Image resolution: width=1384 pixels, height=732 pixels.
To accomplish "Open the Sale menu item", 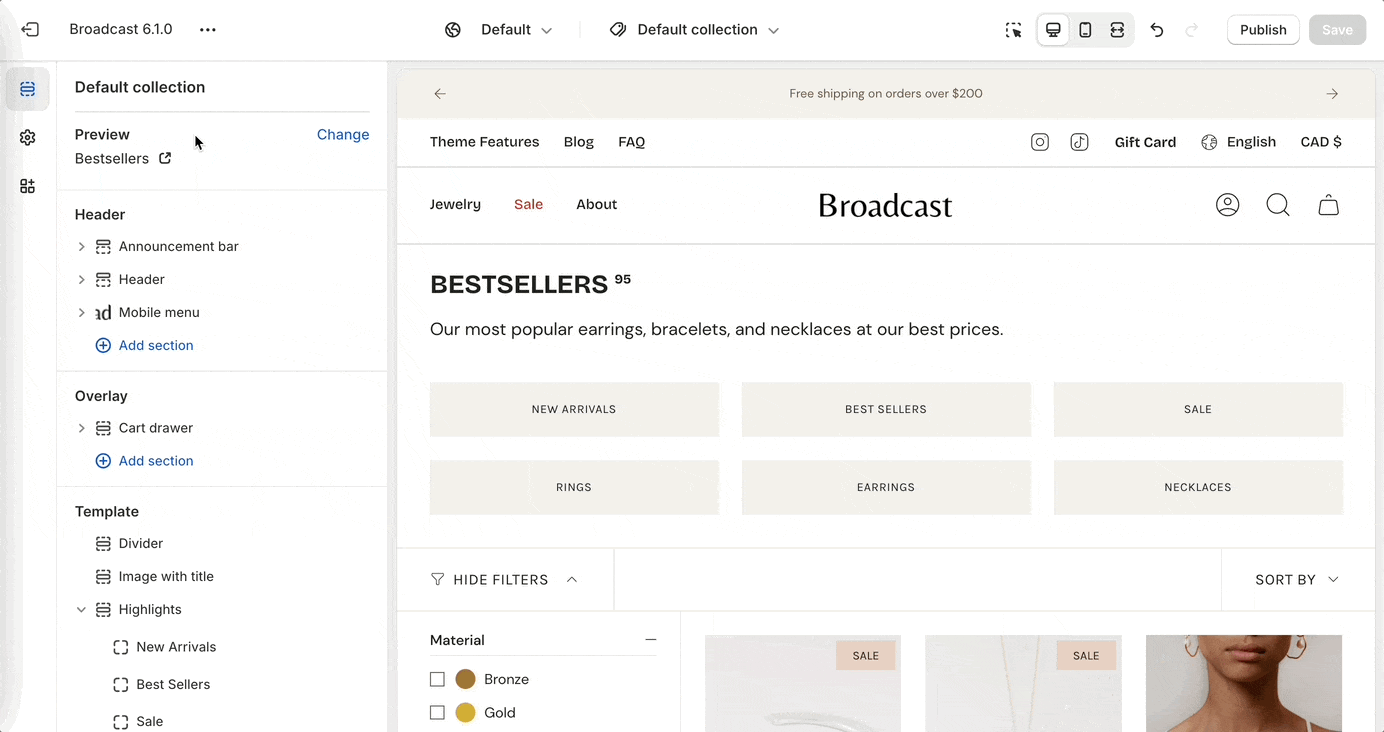I will coord(528,204).
